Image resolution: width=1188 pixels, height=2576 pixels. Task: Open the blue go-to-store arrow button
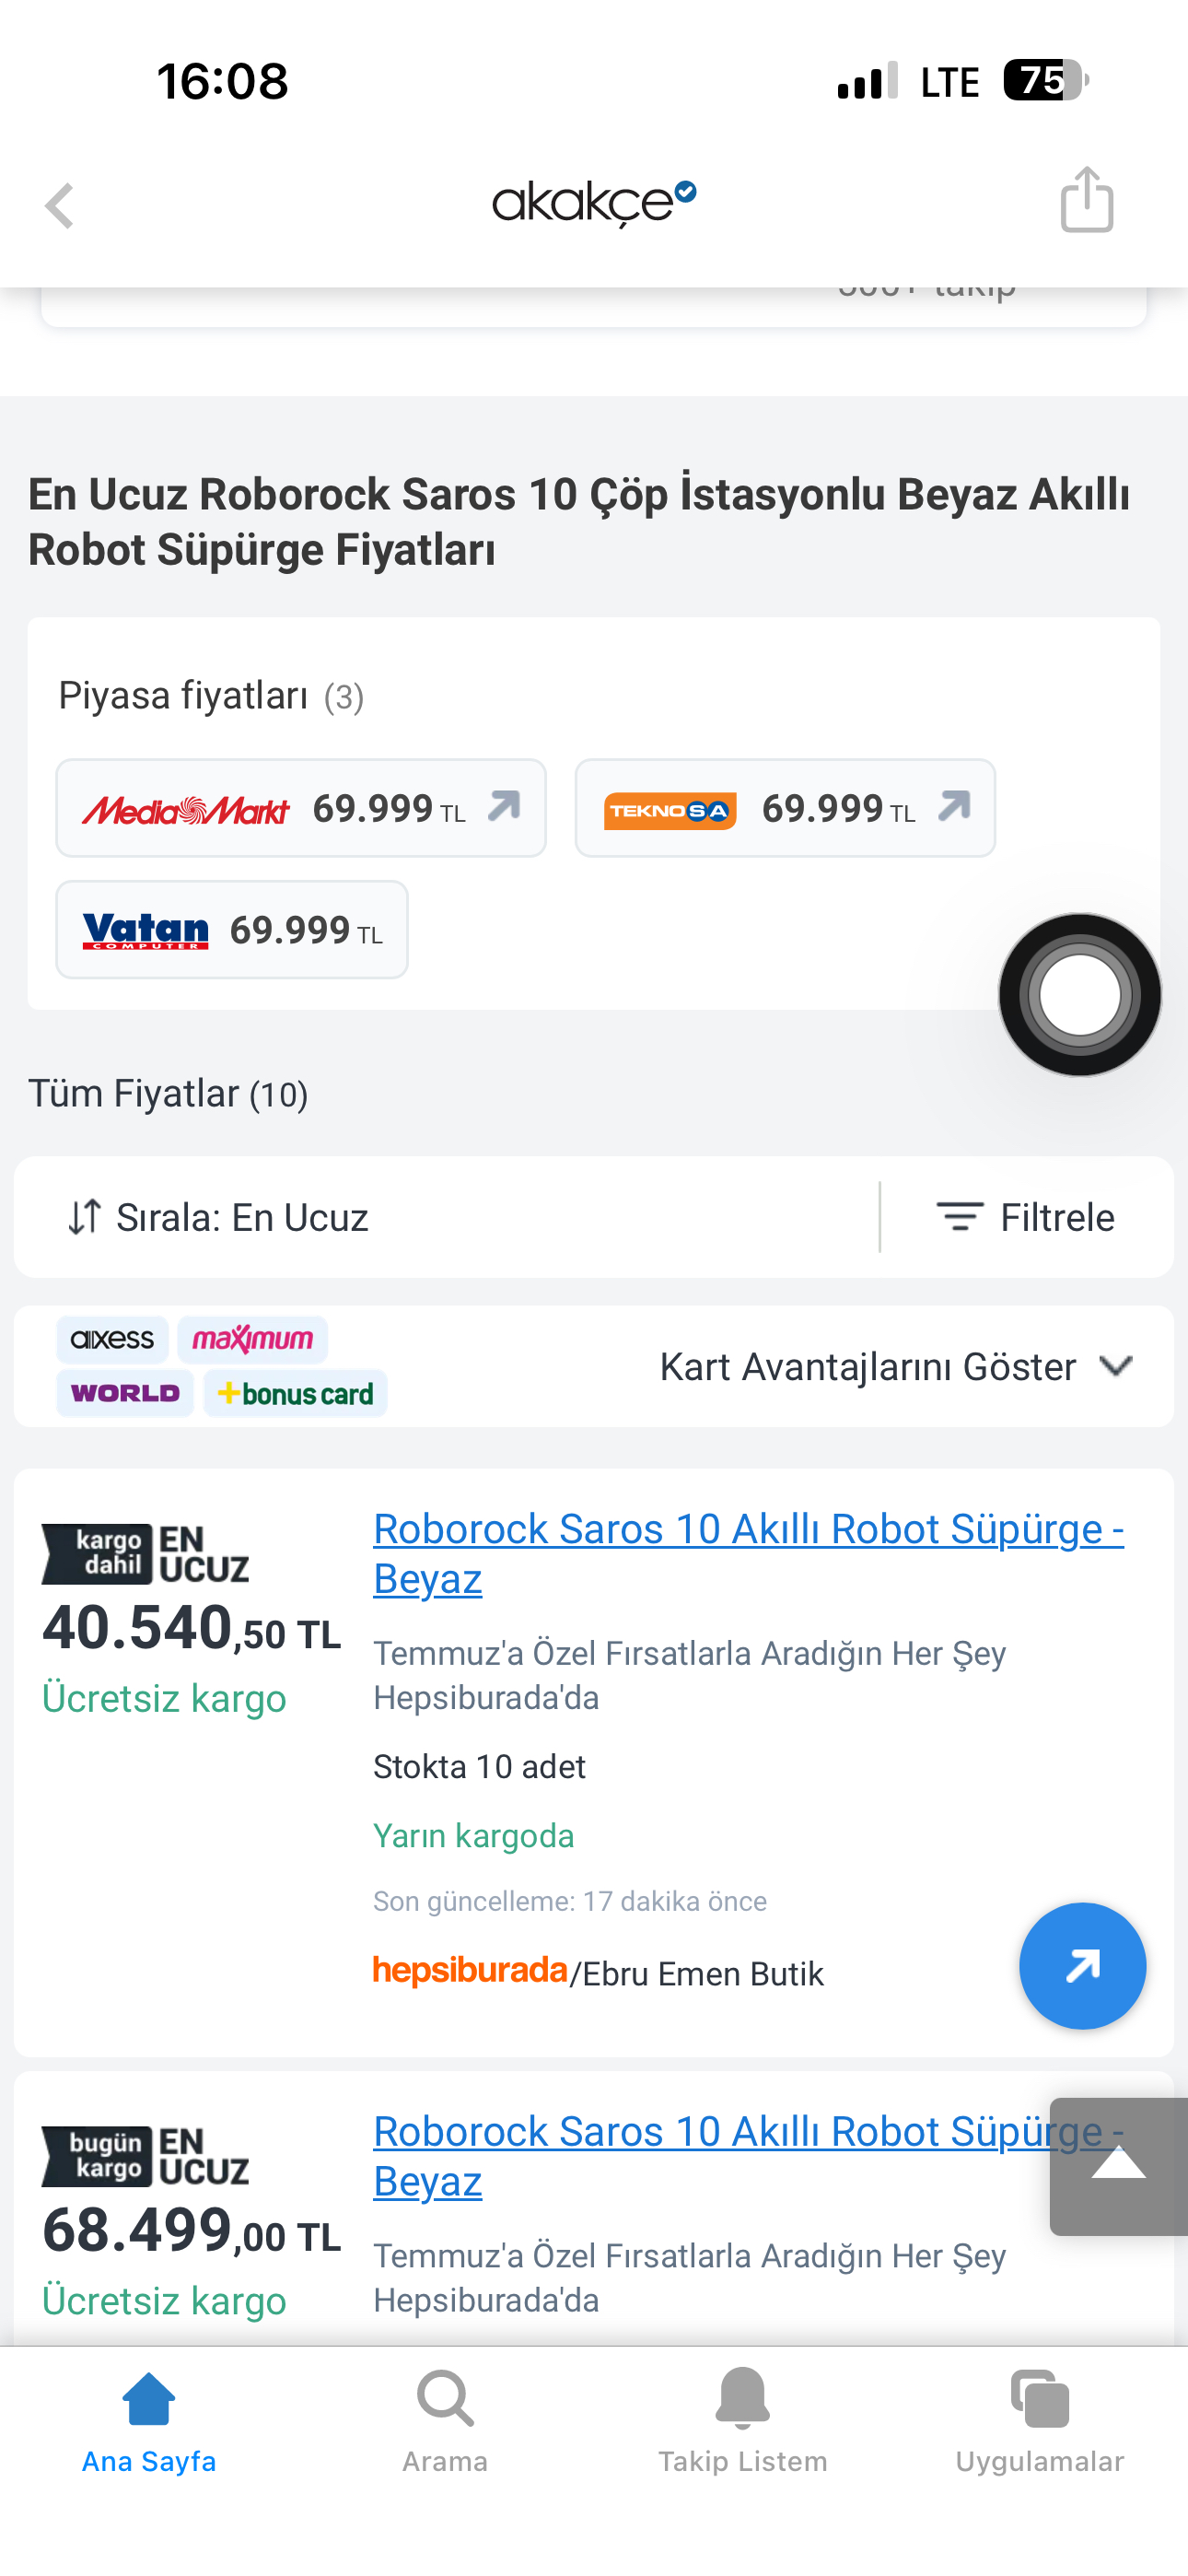1082,1966
